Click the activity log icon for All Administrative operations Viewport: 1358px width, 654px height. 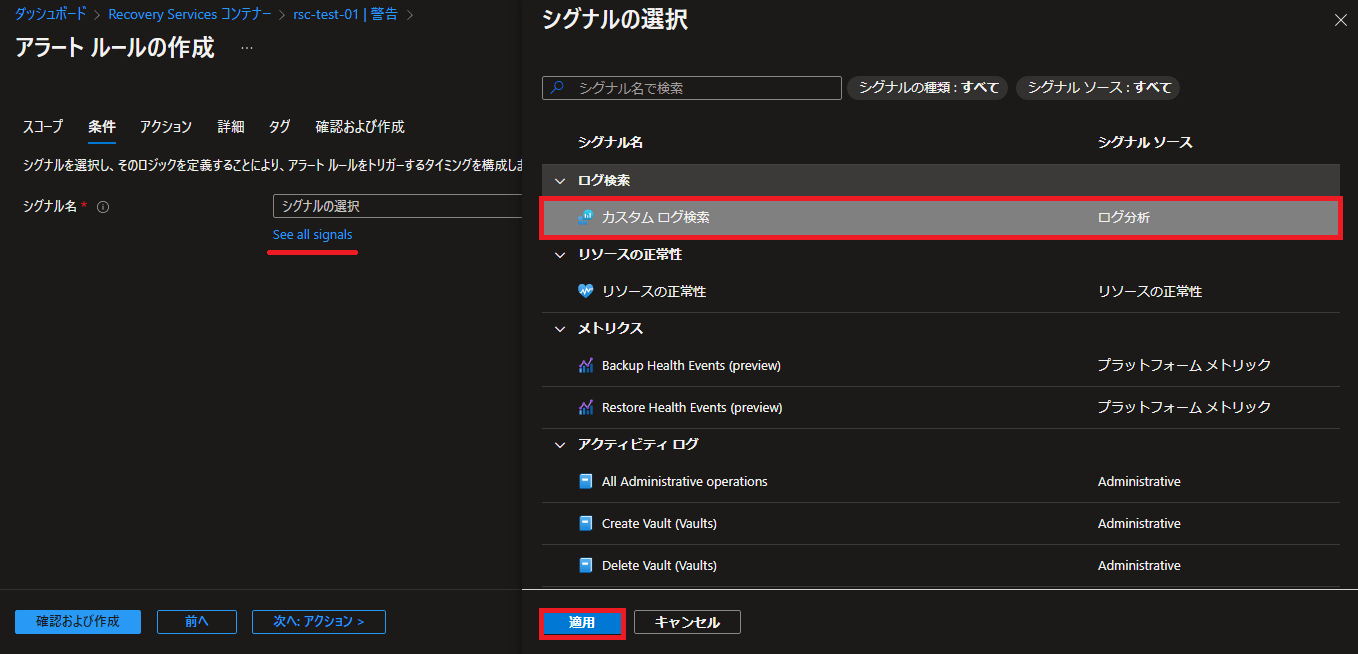click(x=586, y=481)
